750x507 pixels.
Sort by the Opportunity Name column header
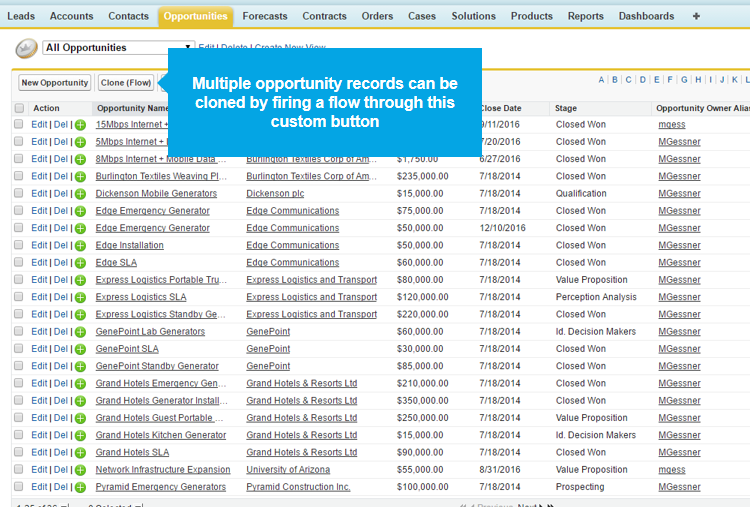(x=132, y=108)
